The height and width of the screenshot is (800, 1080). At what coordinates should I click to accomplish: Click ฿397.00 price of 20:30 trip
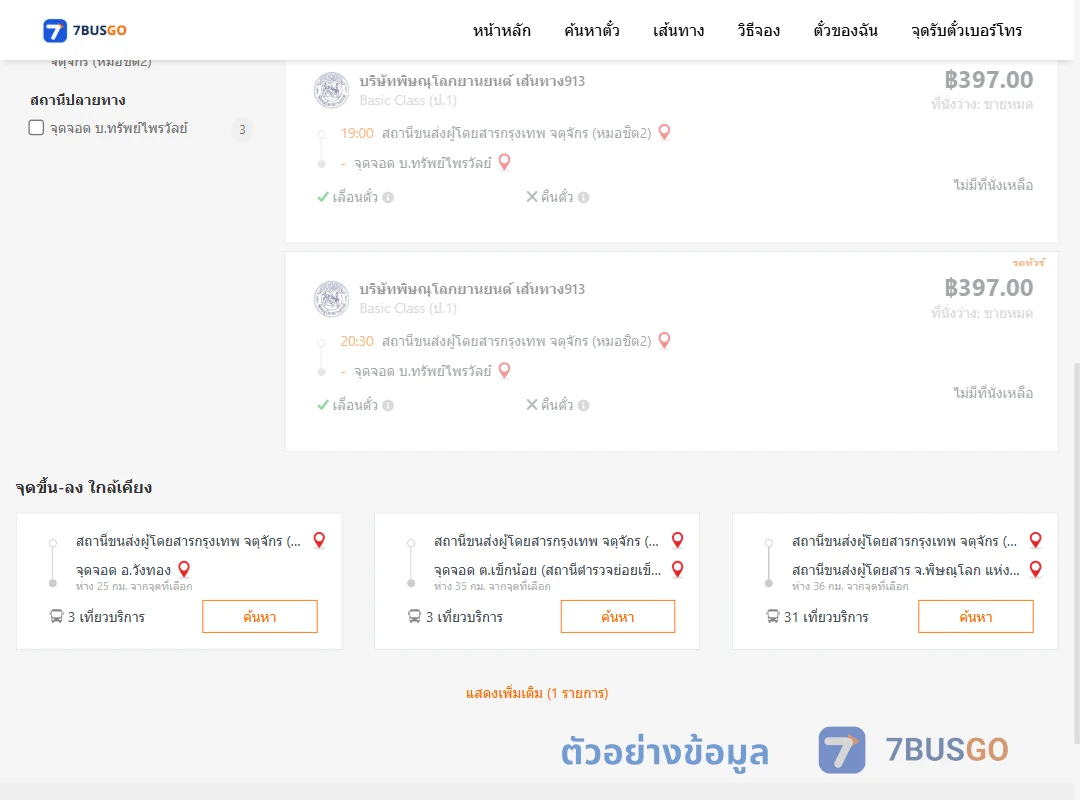(x=988, y=288)
